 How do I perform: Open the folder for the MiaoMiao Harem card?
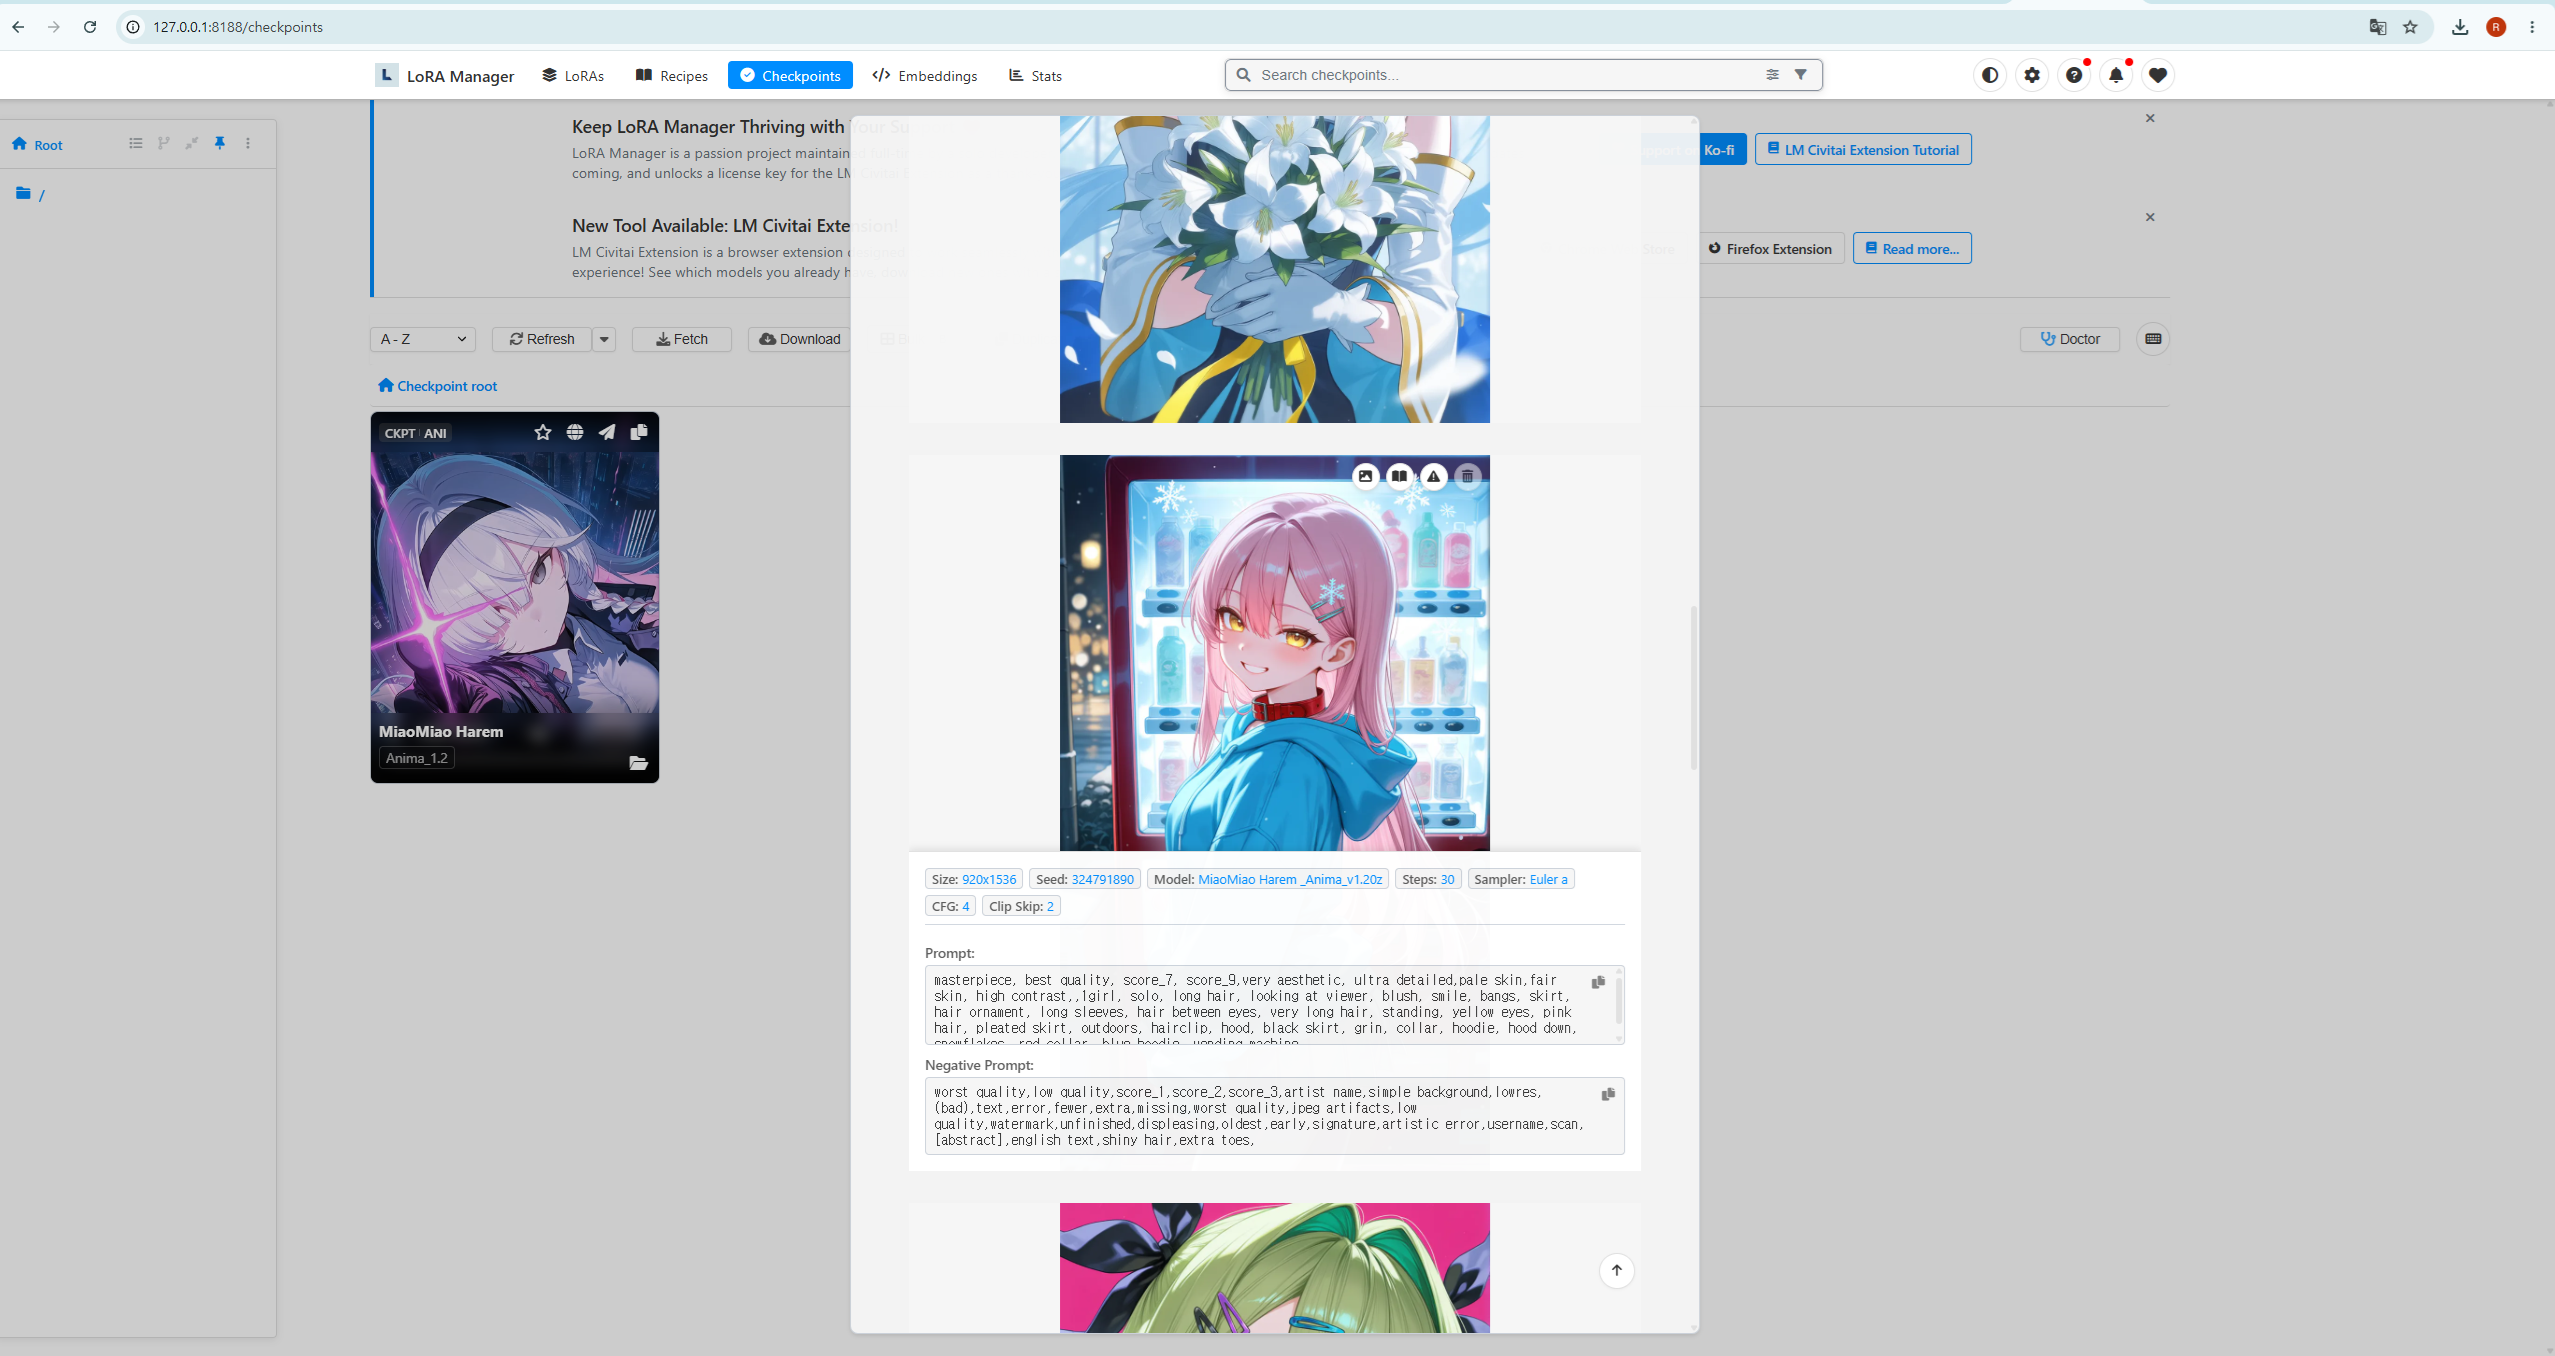point(638,763)
